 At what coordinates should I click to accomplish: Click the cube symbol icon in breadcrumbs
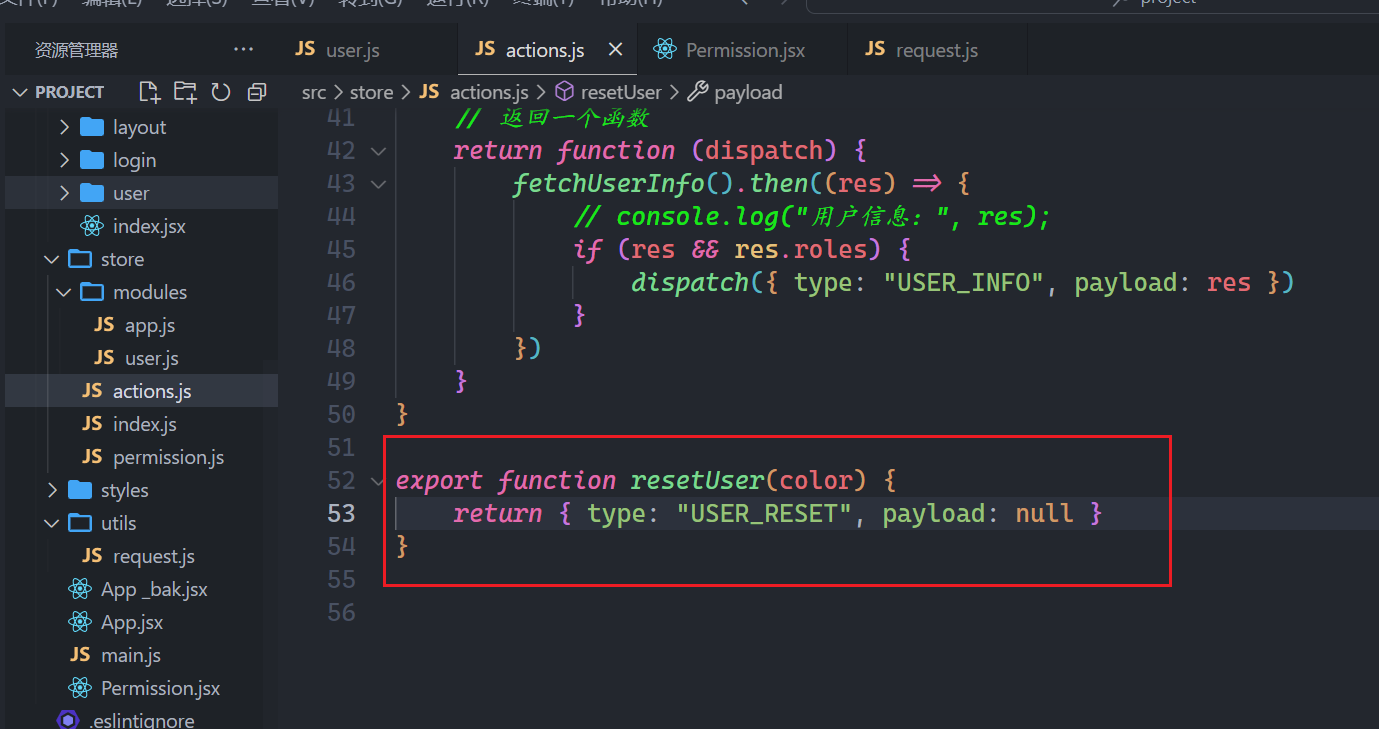pyautogui.click(x=564, y=92)
